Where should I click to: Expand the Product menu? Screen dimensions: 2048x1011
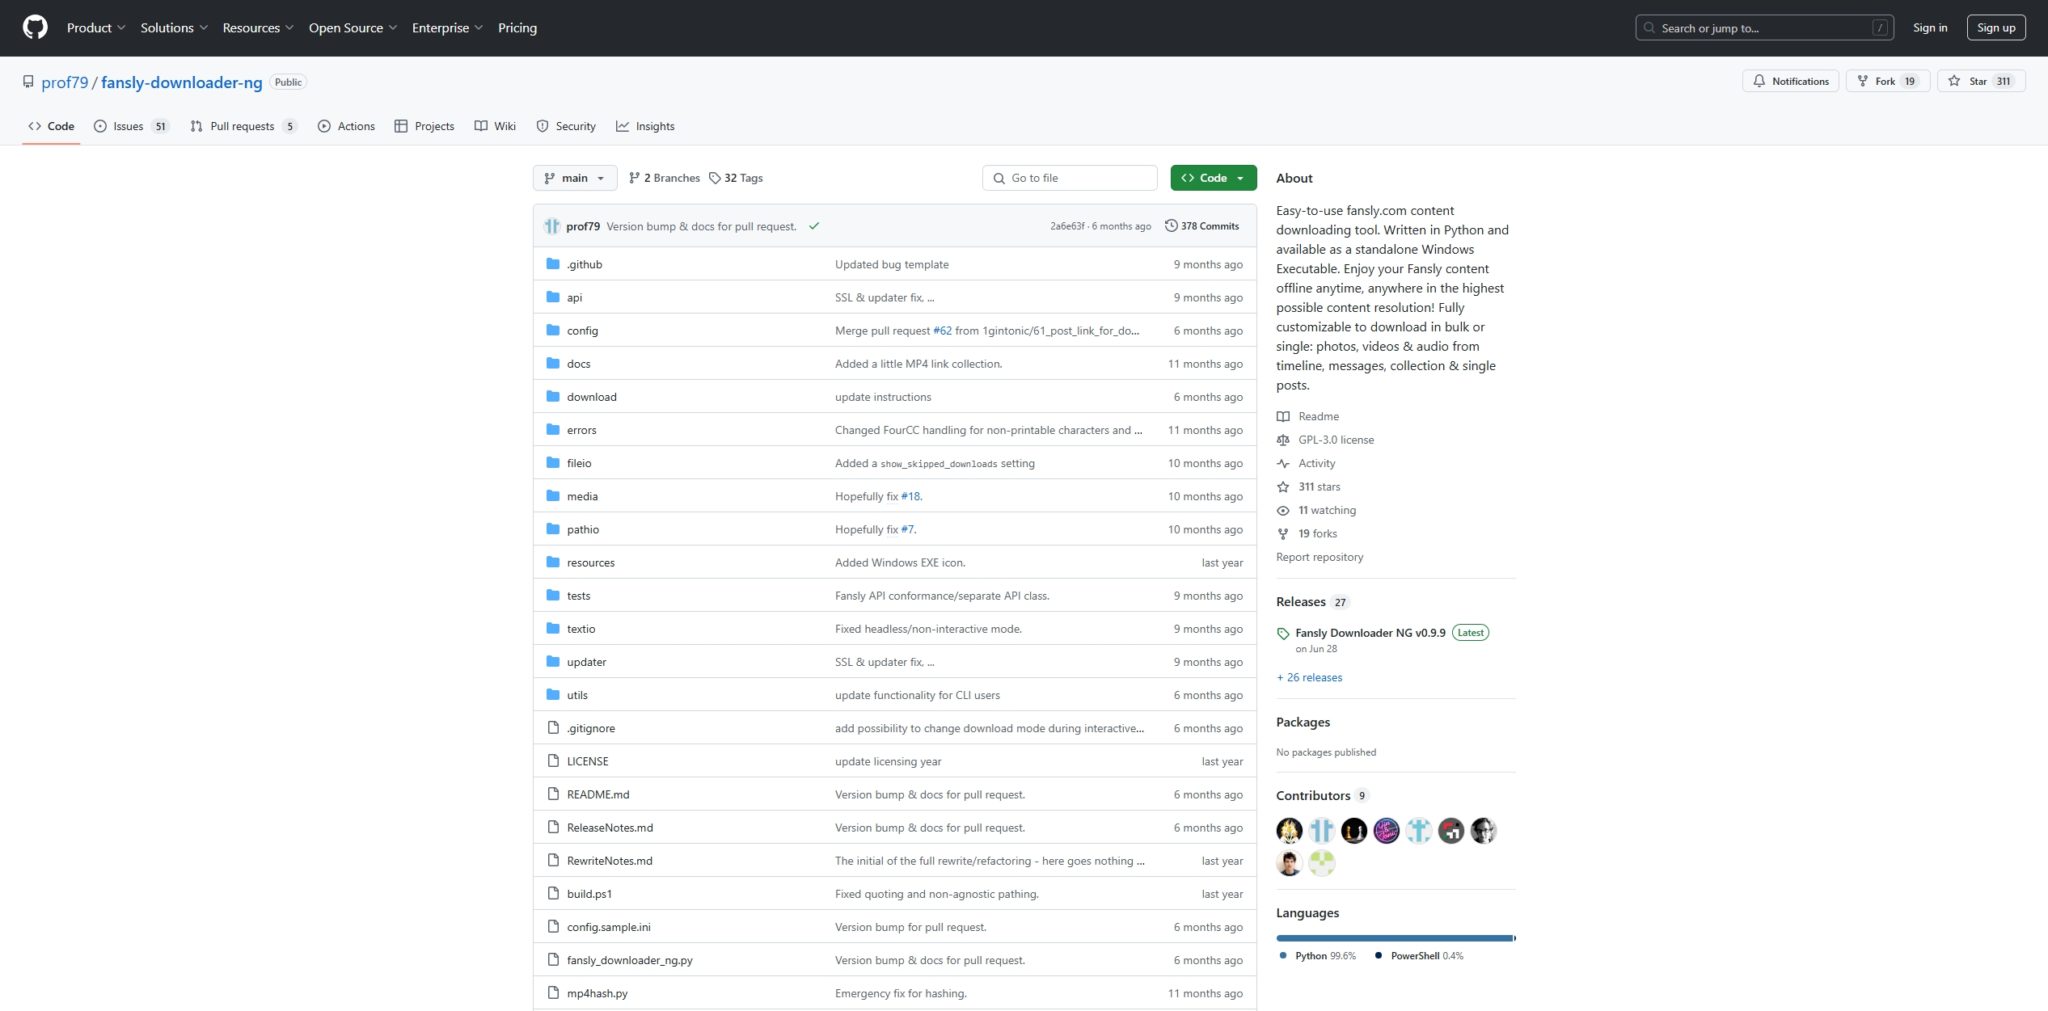[95, 28]
